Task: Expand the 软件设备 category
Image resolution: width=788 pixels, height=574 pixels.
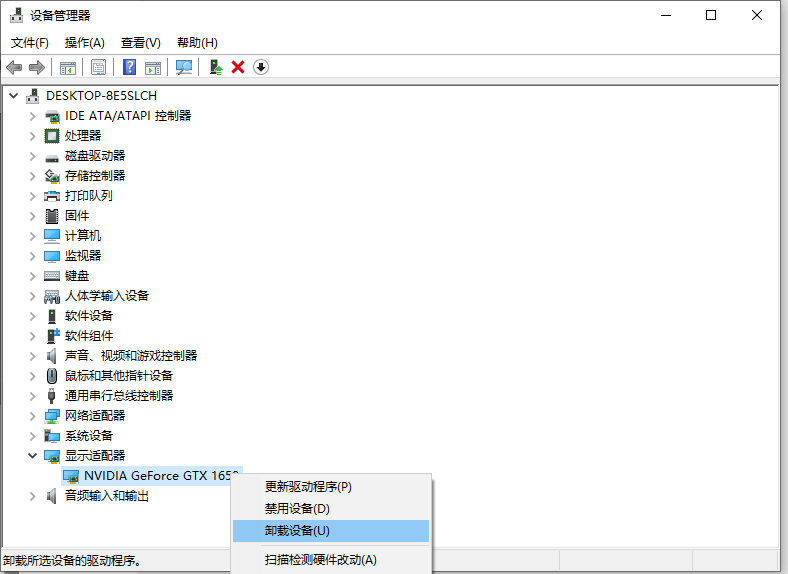Action: click(x=33, y=316)
